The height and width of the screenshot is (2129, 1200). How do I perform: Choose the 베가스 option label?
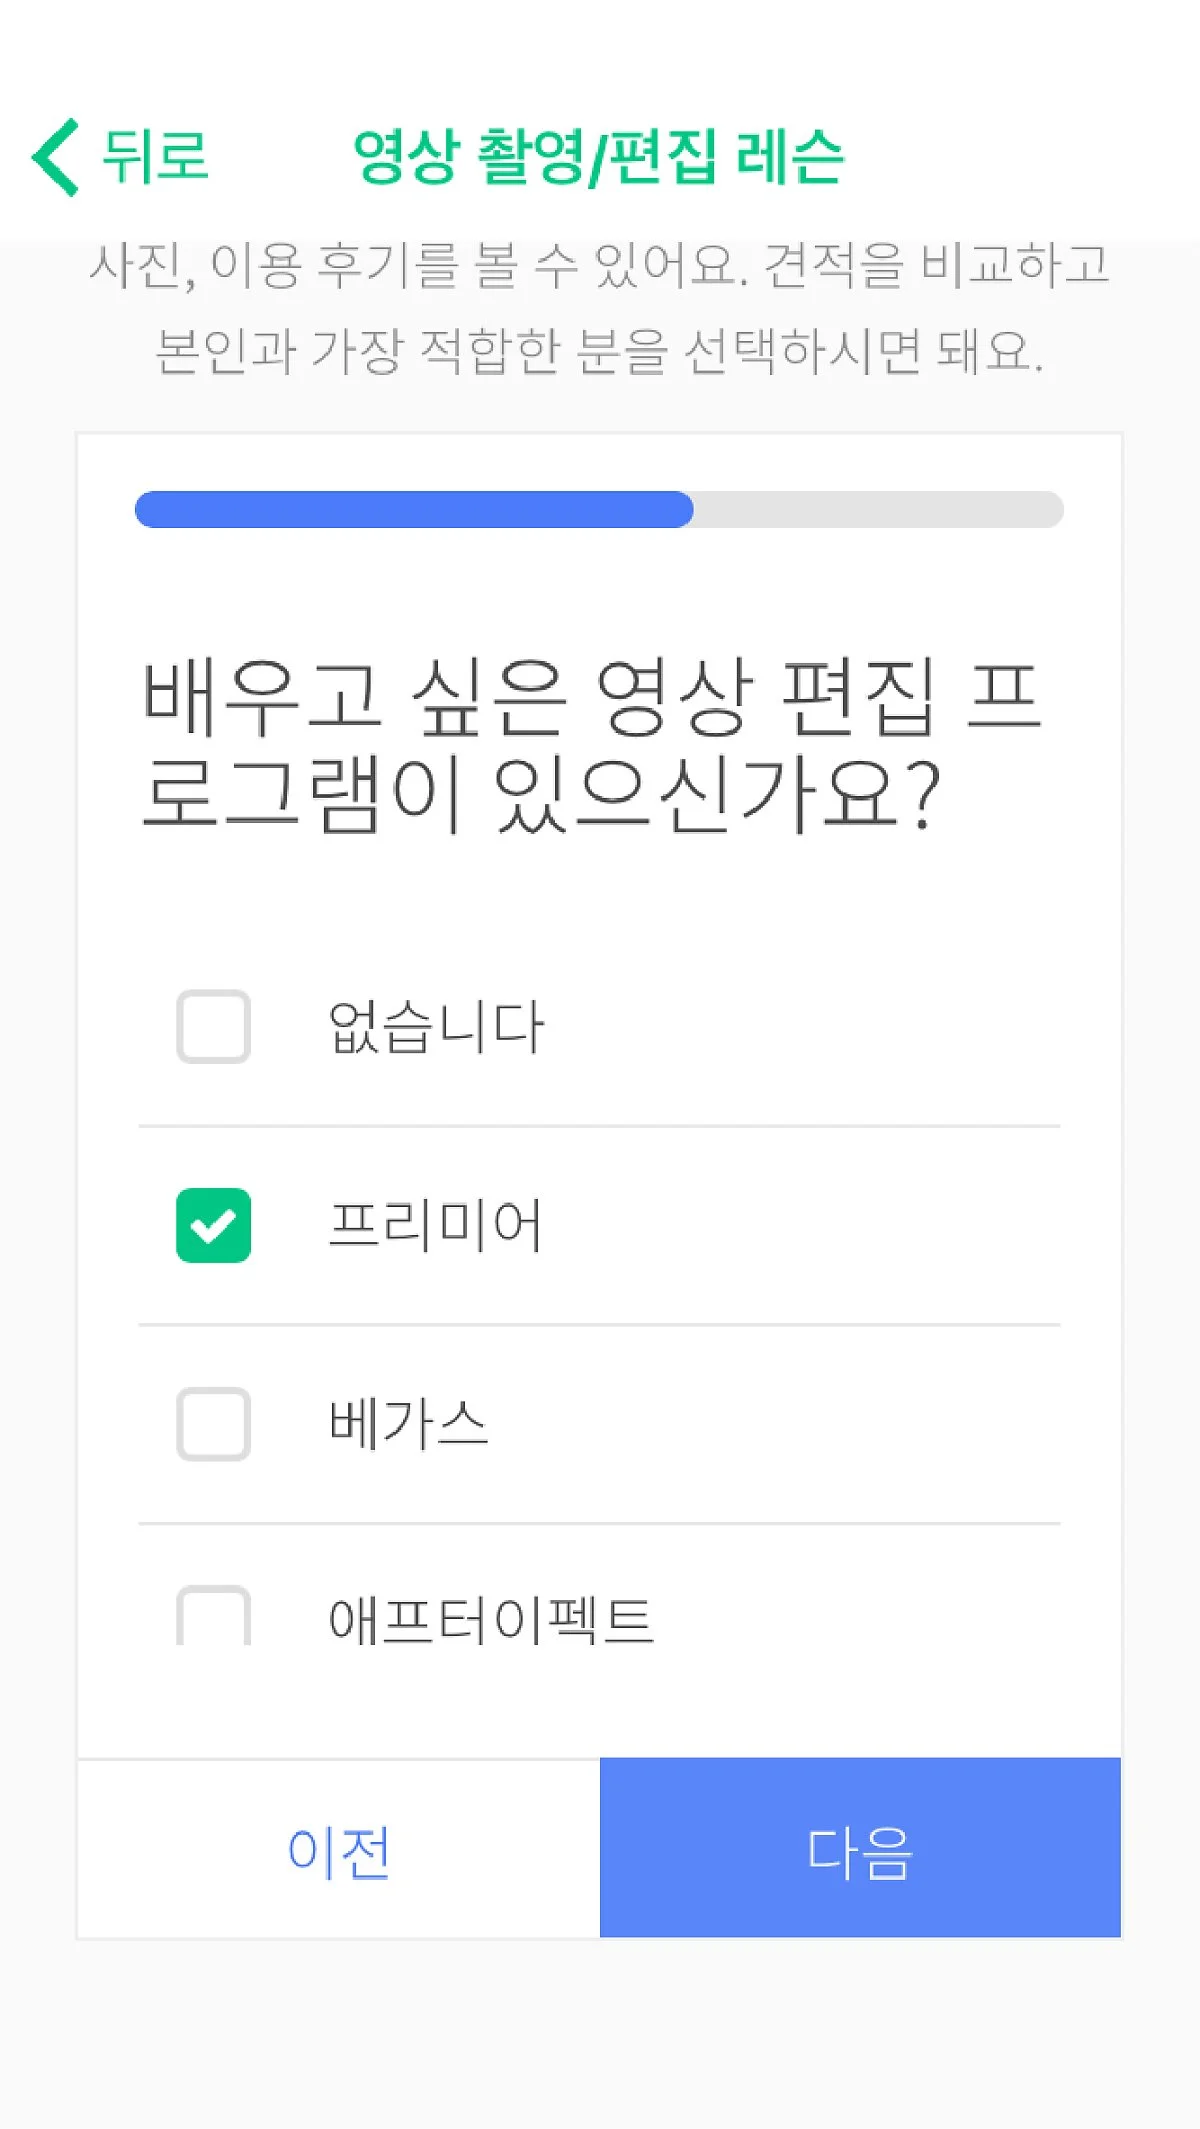408,1423
